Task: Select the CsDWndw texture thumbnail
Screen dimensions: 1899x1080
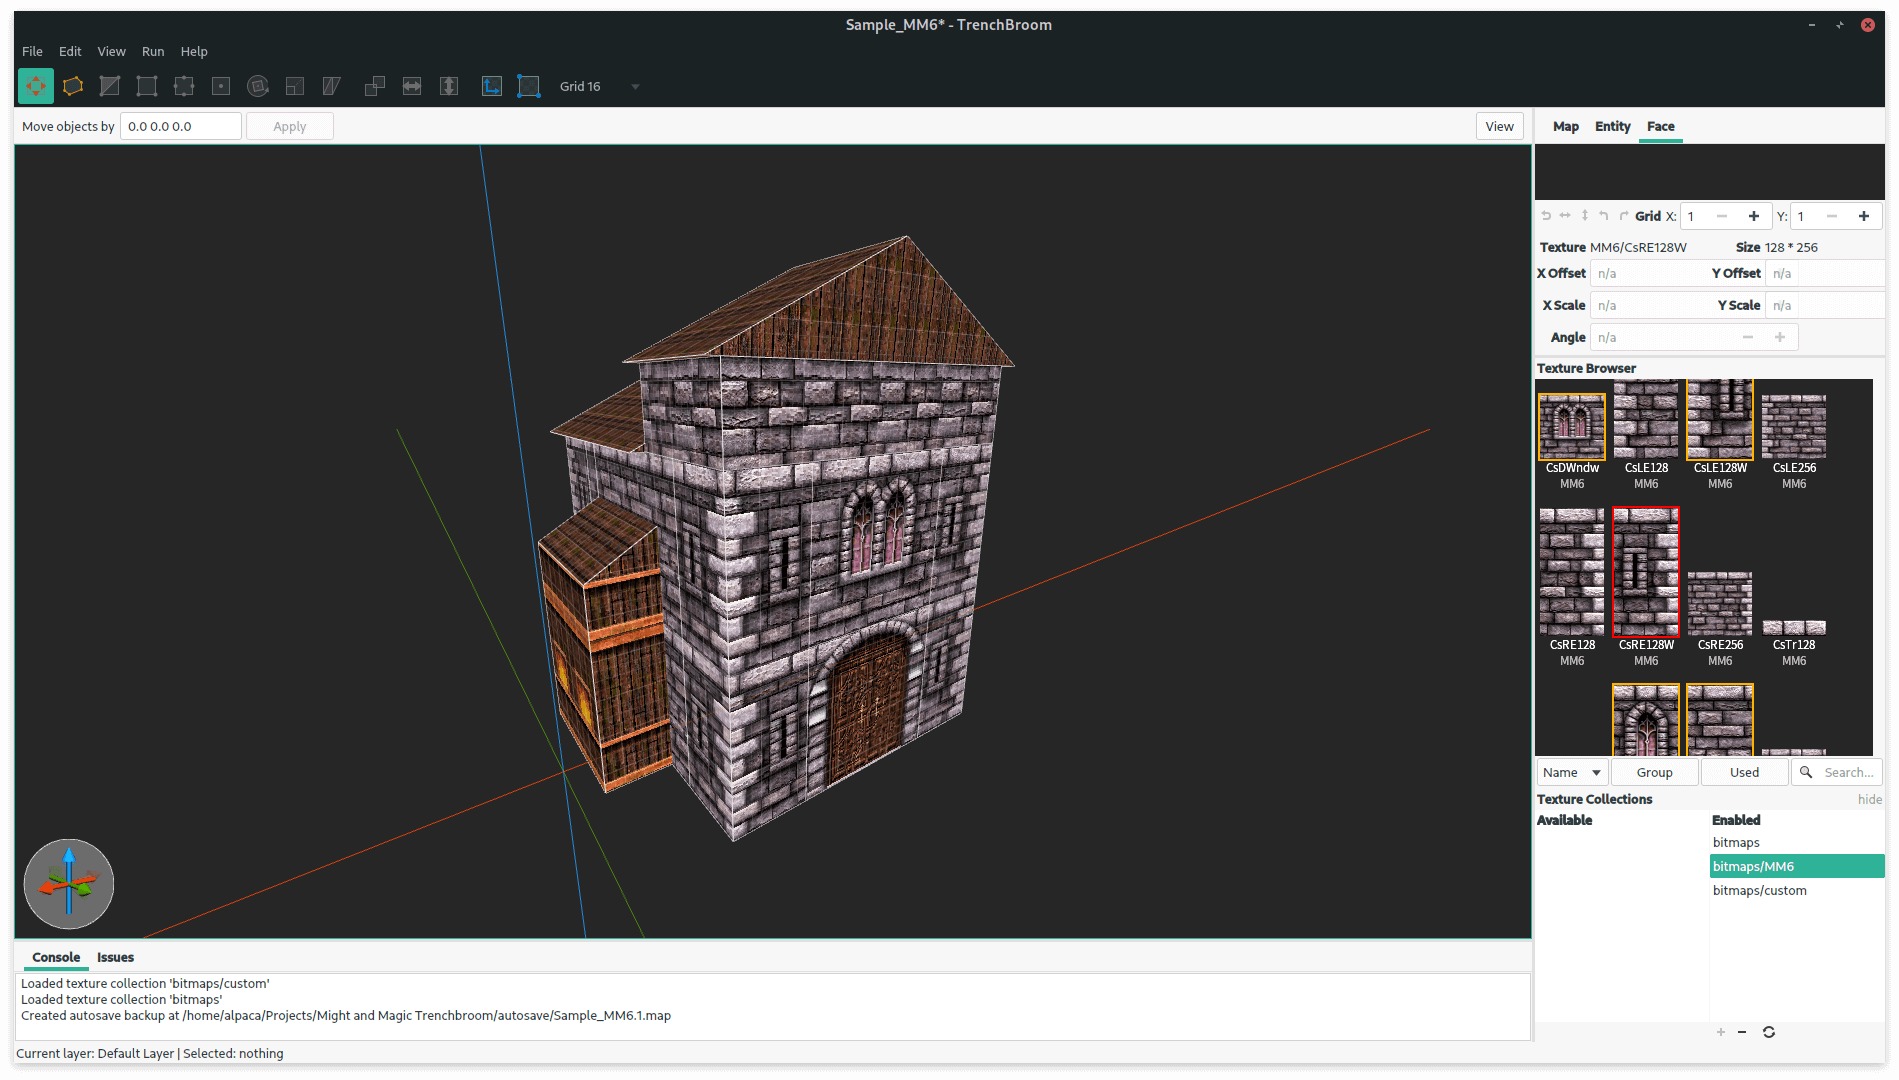Action: click(x=1571, y=427)
